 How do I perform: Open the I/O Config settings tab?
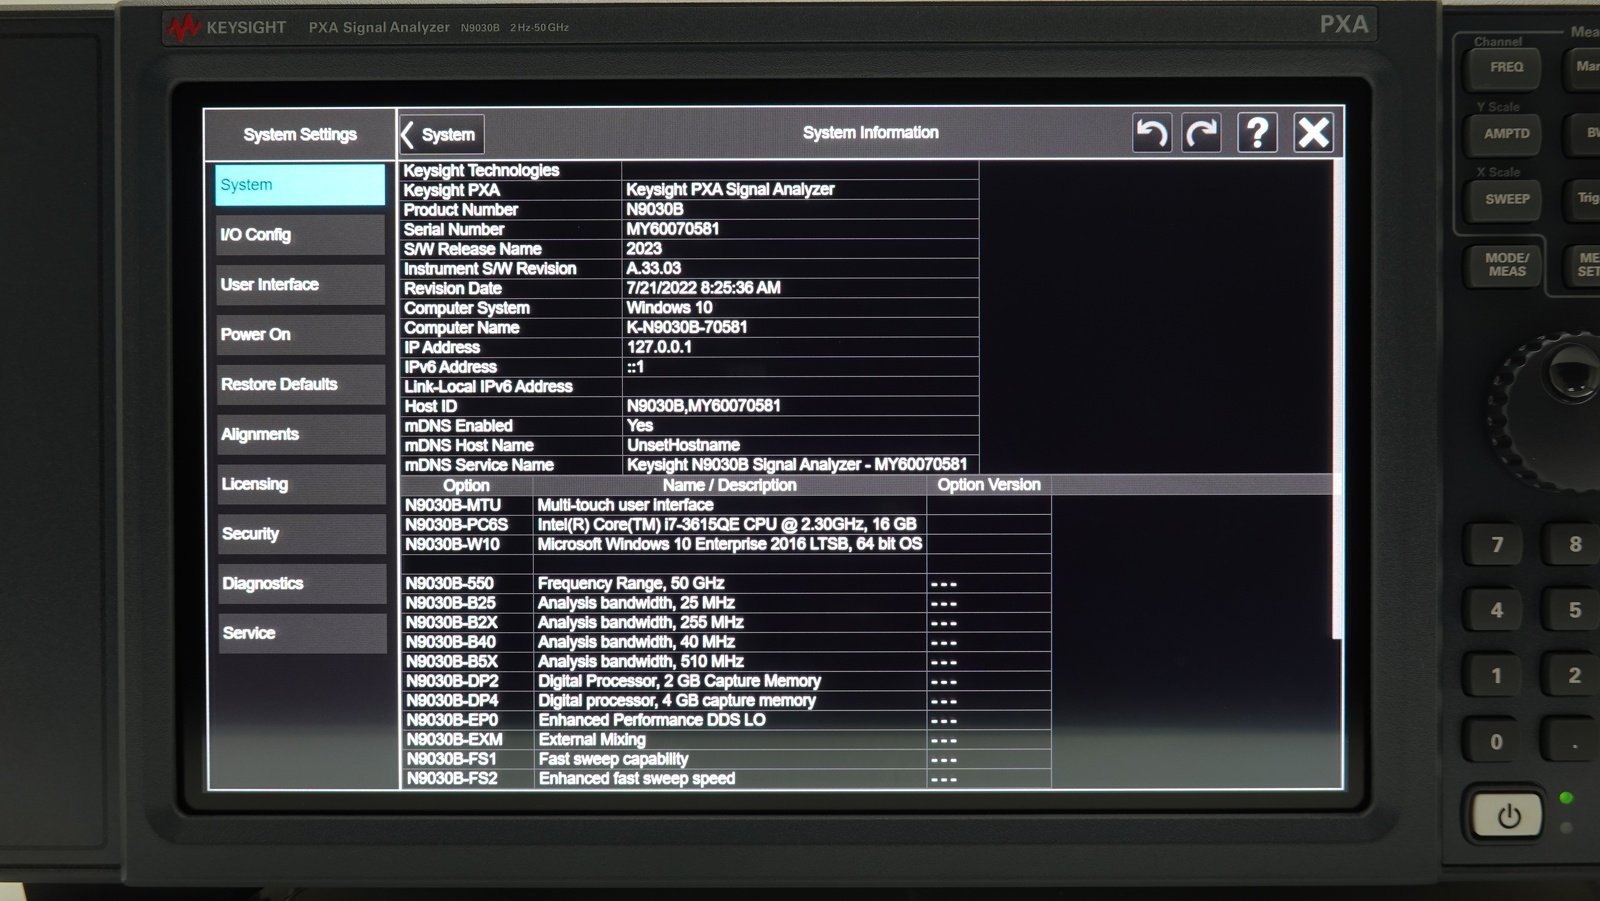pos(300,235)
